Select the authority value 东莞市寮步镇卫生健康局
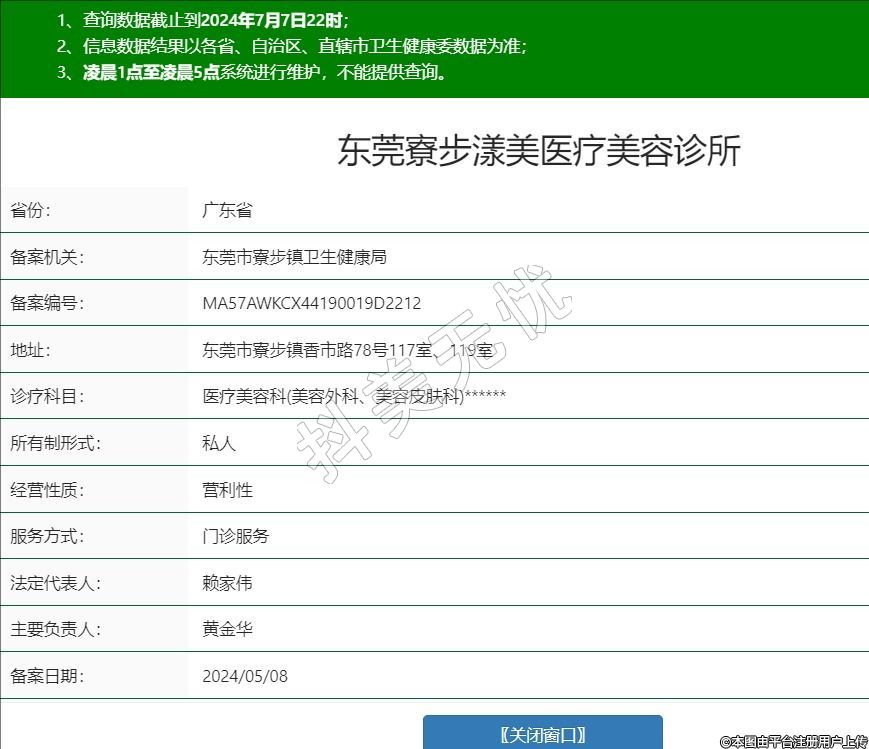The image size is (869, 749). [294, 257]
